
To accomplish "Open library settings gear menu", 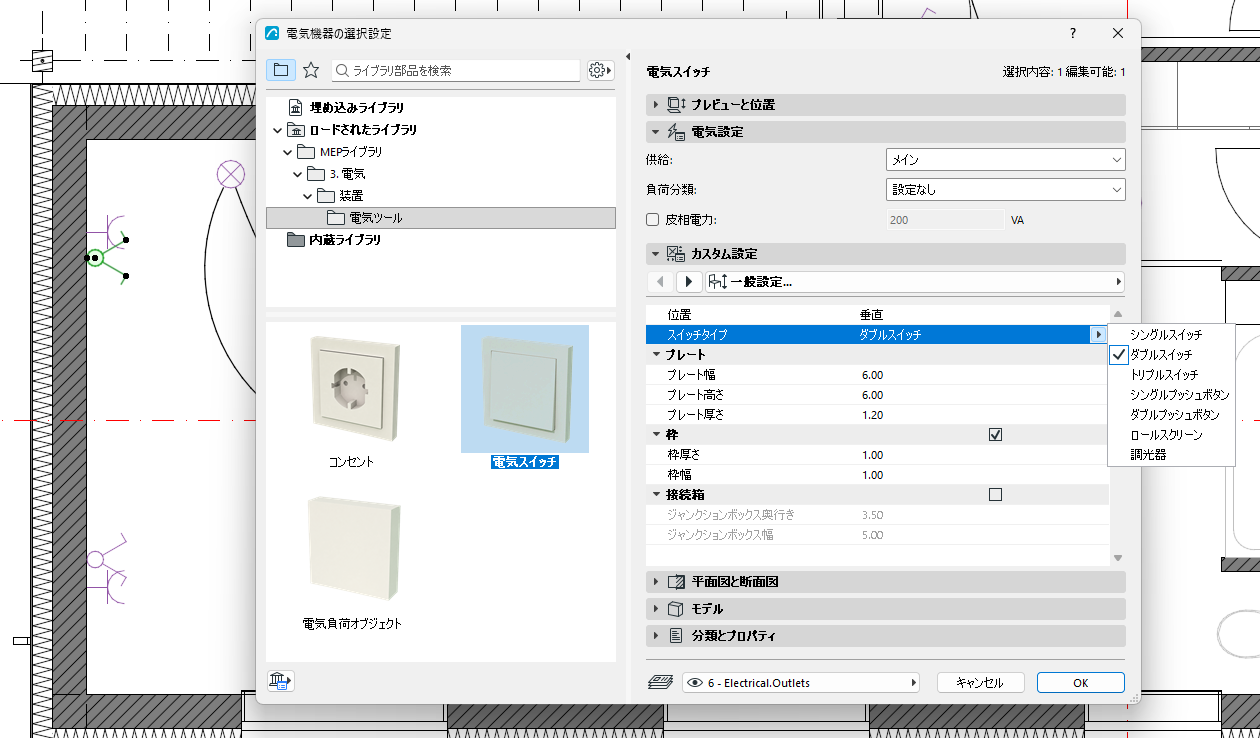I will tap(600, 70).
